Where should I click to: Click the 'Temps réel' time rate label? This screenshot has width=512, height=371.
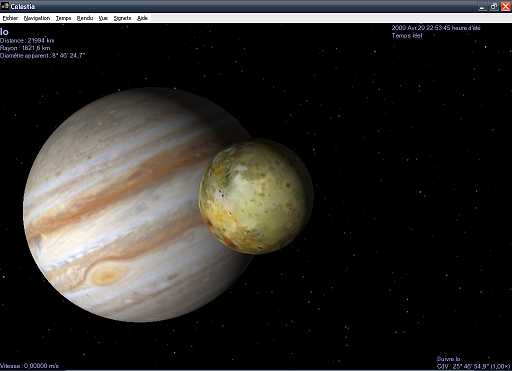coord(407,35)
